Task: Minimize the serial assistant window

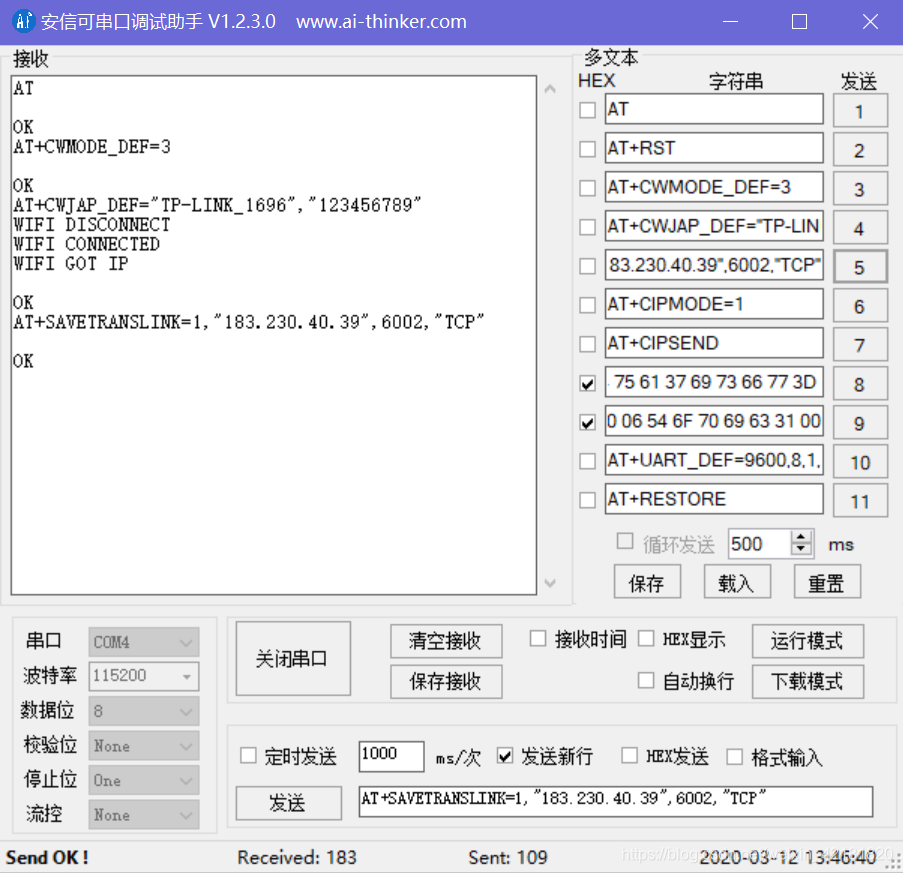Action: [x=730, y=22]
